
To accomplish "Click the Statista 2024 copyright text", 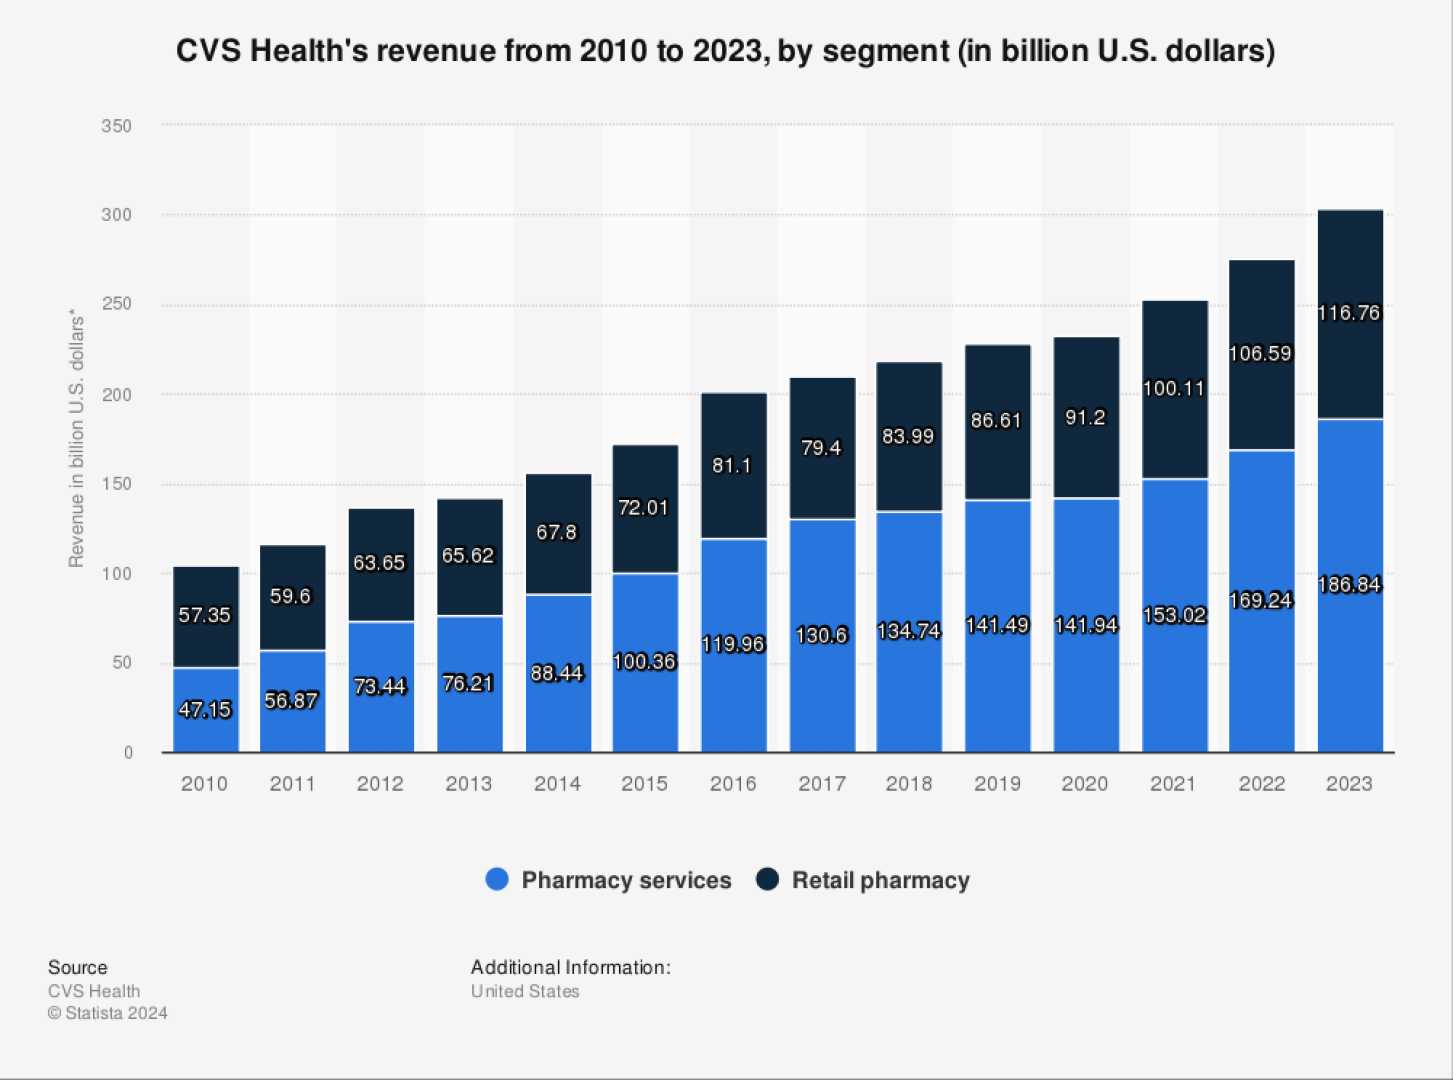I will click(108, 1013).
